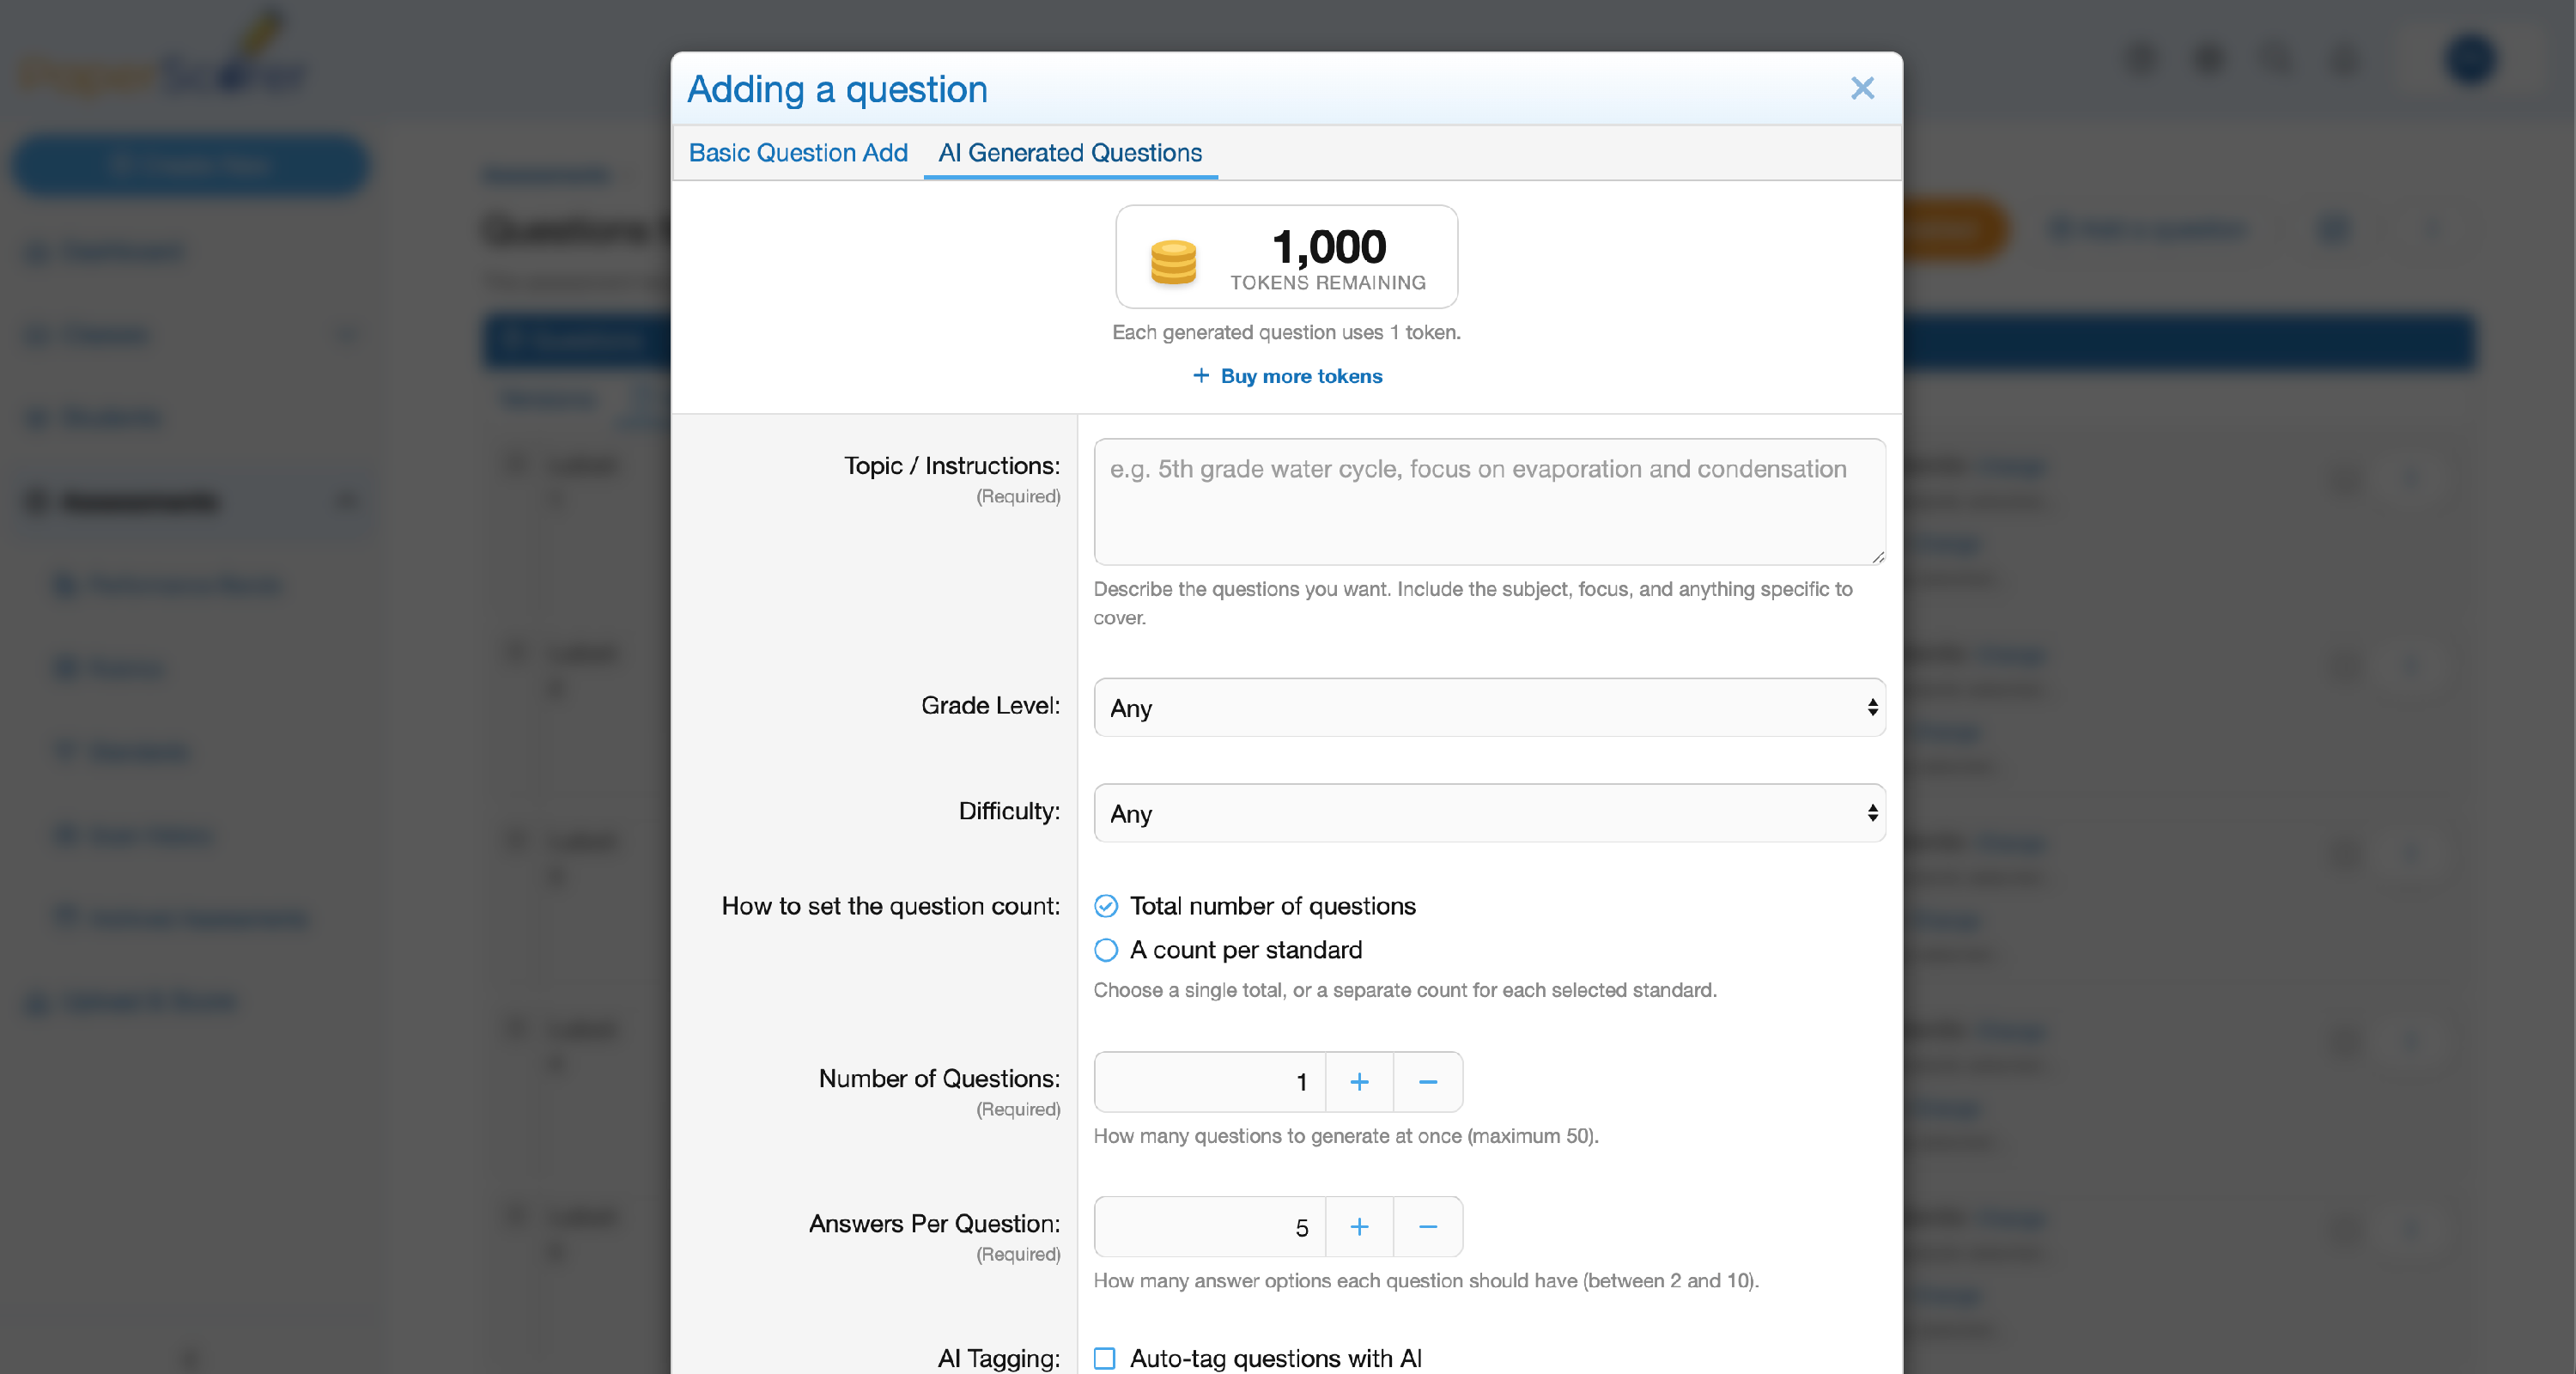
Task: Grab the Topic textarea resize handle
Action: tap(1878, 557)
